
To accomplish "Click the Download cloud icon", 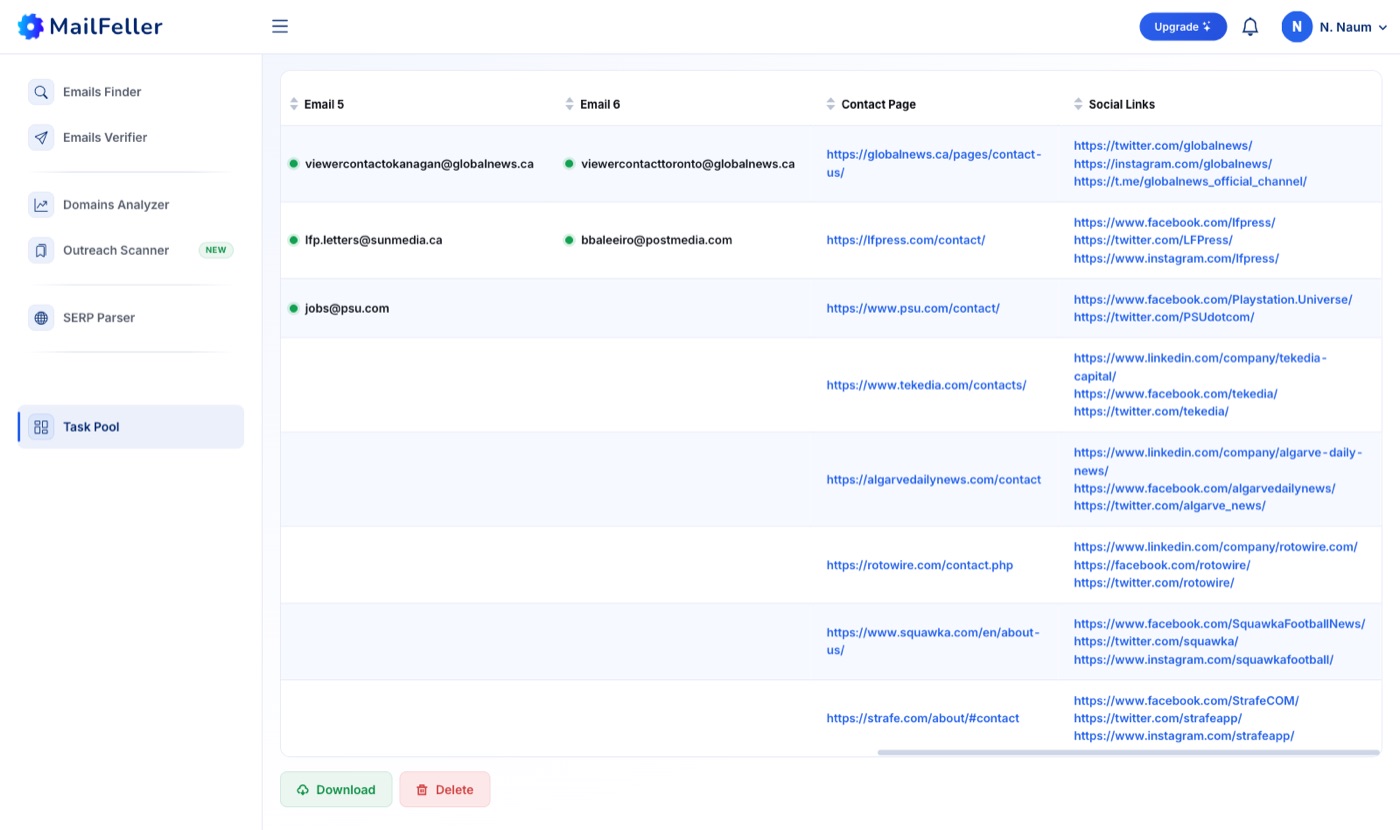I will (303, 790).
